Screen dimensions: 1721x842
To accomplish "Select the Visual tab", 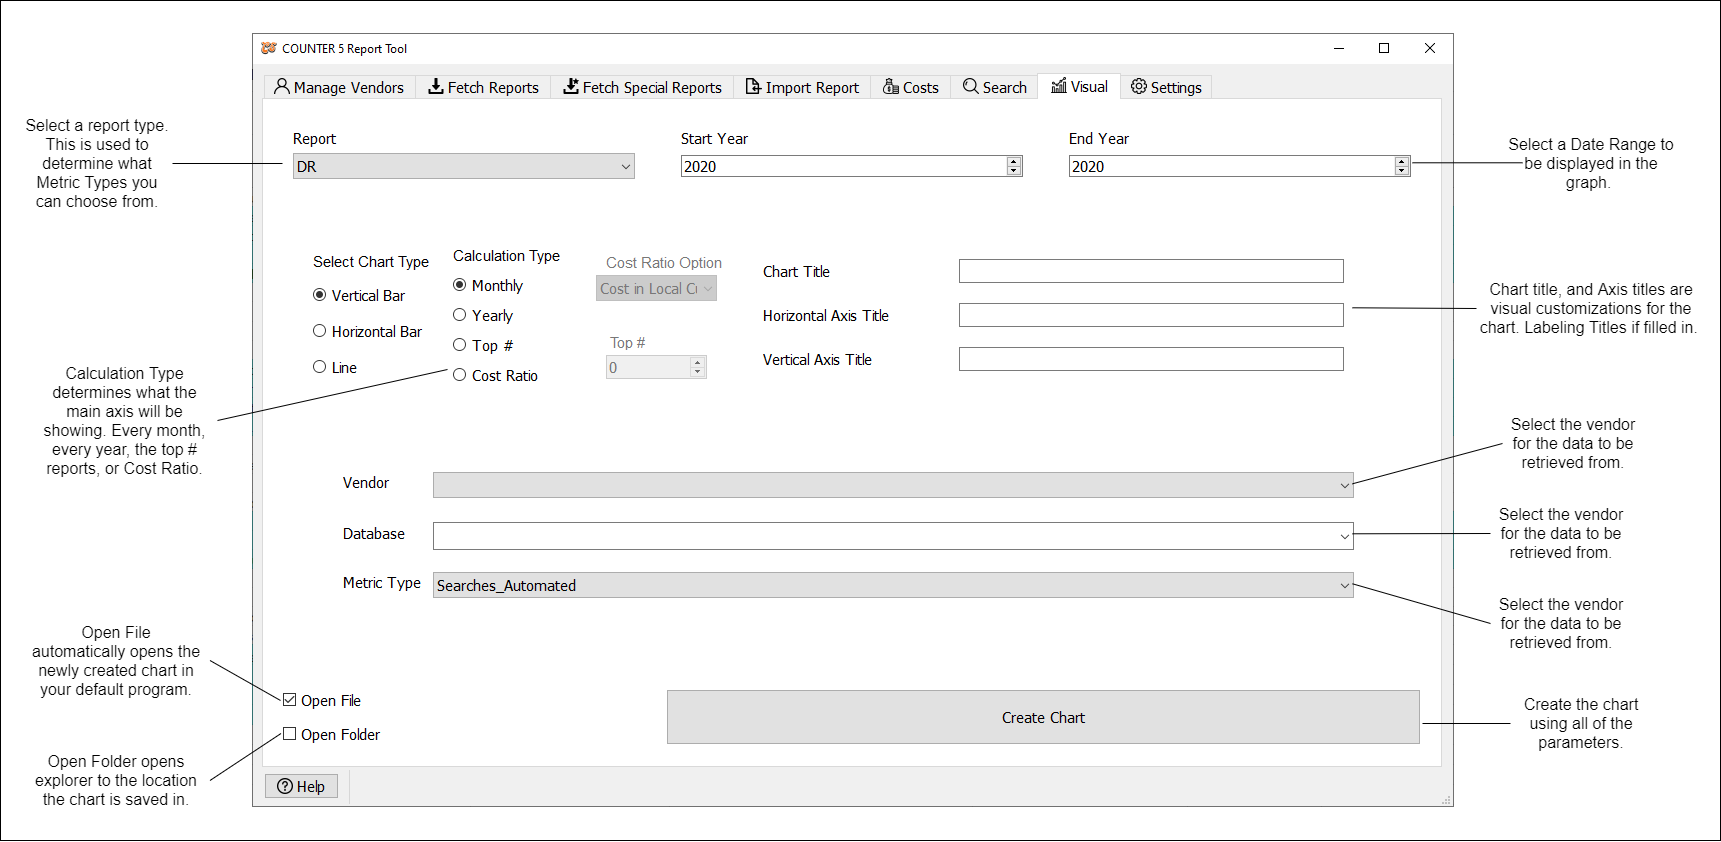I will click(x=1079, y=87).
